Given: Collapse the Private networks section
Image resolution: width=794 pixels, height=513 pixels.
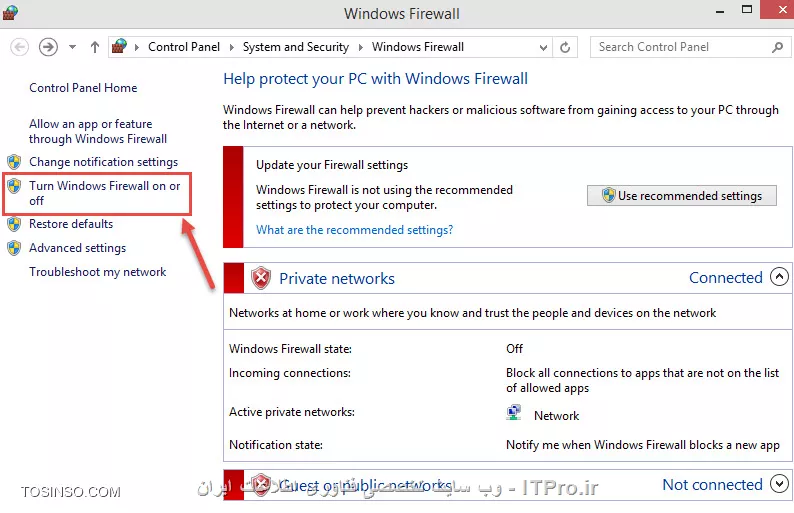Looking at the screenshot, I should pos(779,277).
